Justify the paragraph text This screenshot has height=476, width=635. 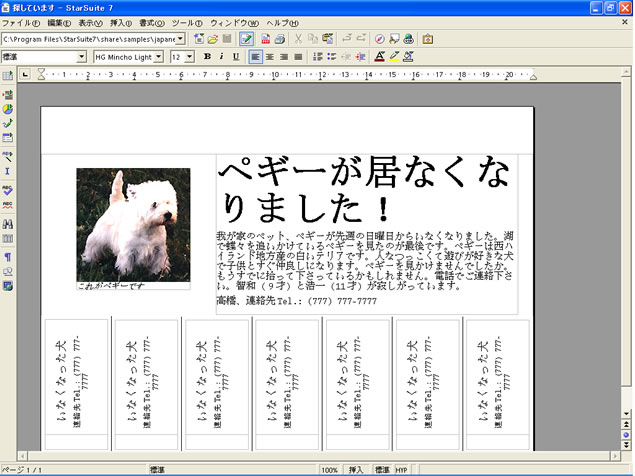pyautogui.click(x=298, y=57)
